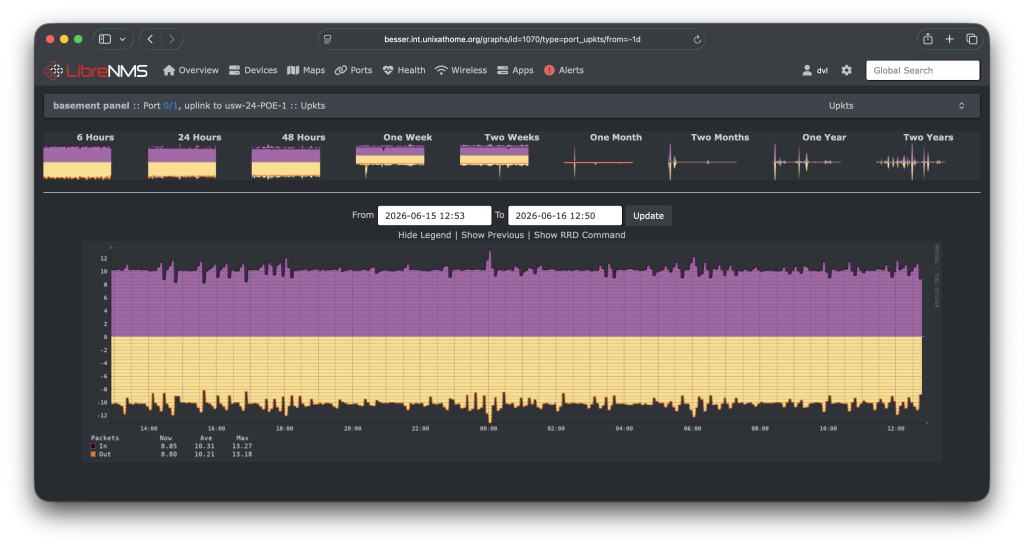The image size is (1024, 547).
Task: Open the dvl user menu
Action: [x=815, y=70]
